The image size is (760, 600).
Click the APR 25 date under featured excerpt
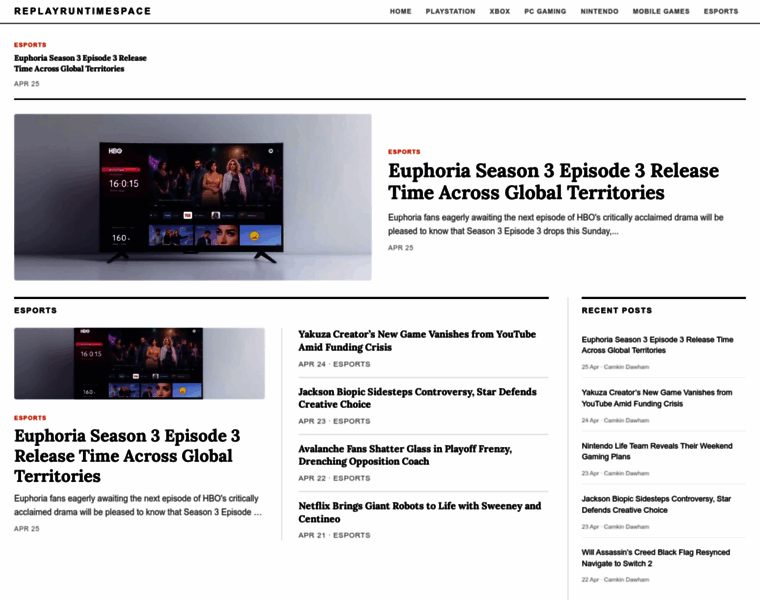(400, 248)
